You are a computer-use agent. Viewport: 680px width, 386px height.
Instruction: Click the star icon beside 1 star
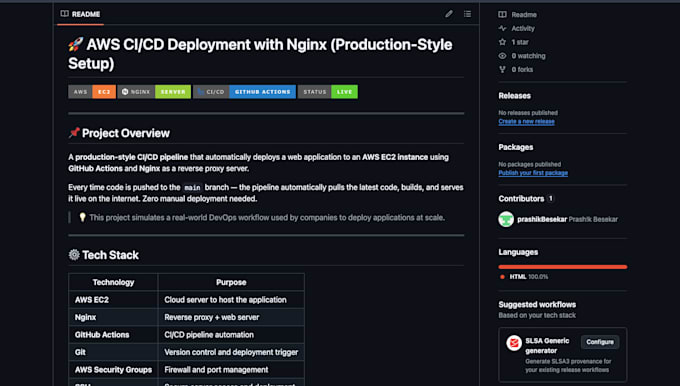(x=502, y=42)
